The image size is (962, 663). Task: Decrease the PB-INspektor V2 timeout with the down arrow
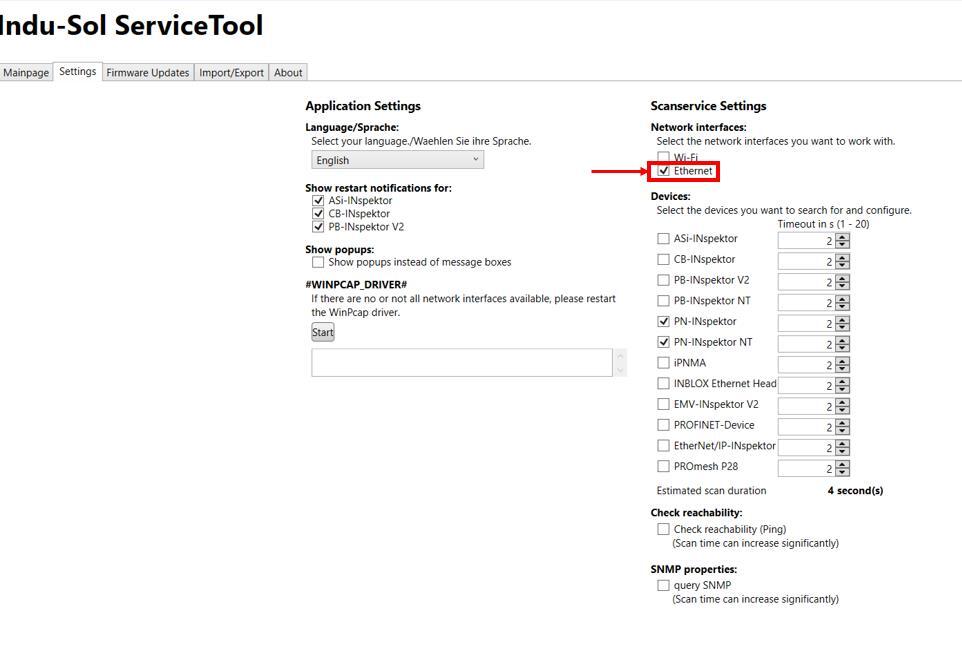(x=843, y=286)
